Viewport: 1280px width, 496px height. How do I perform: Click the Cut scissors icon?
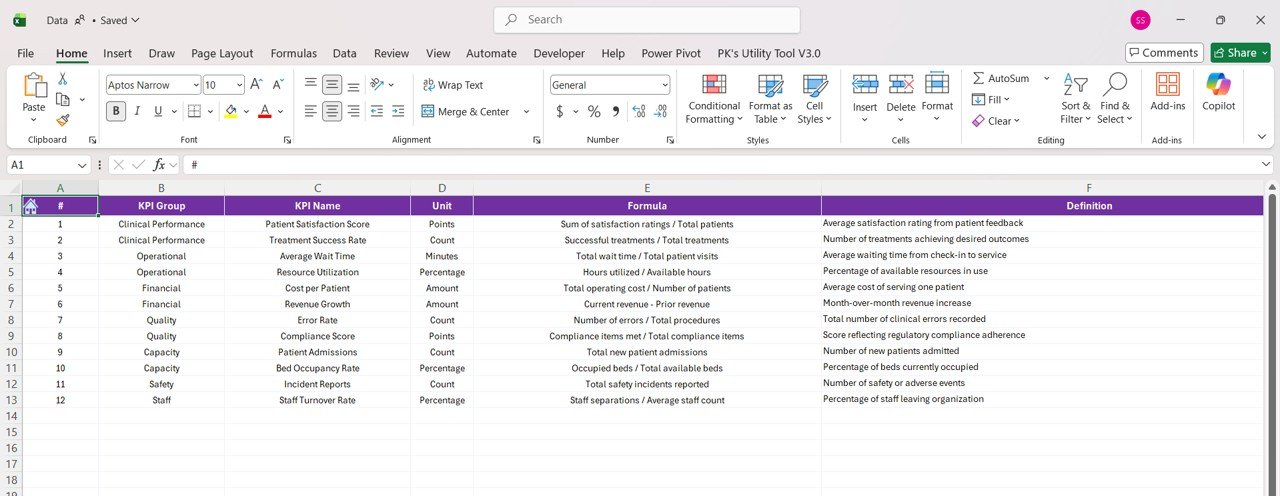coord(63,79)
